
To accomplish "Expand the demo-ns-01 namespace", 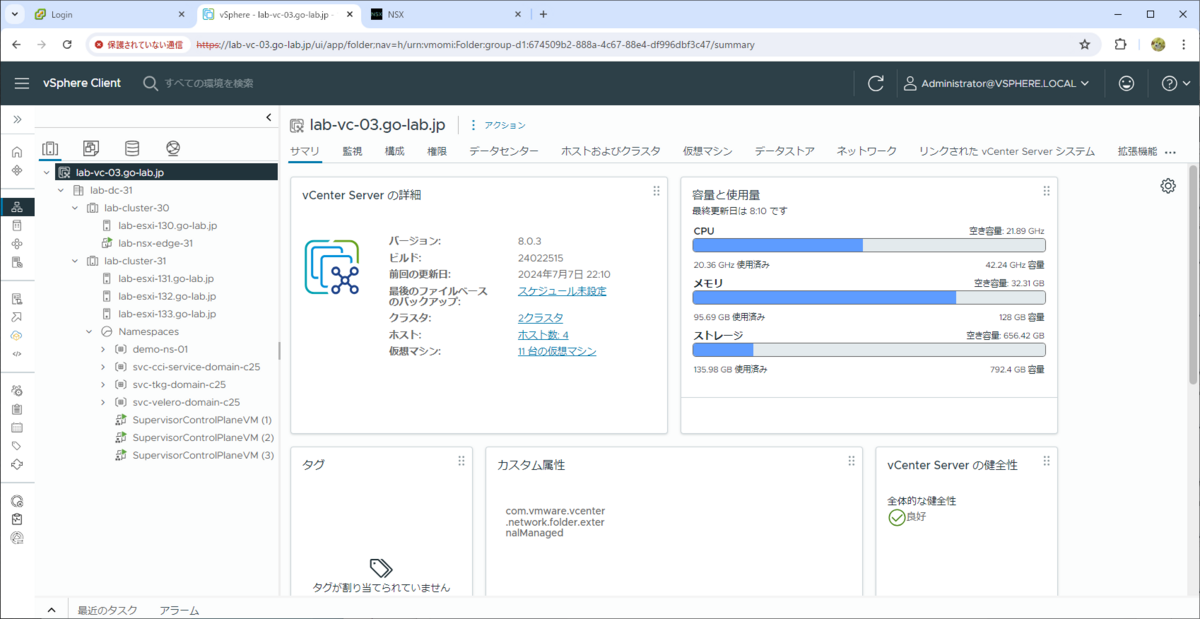I will coord(103,349).
